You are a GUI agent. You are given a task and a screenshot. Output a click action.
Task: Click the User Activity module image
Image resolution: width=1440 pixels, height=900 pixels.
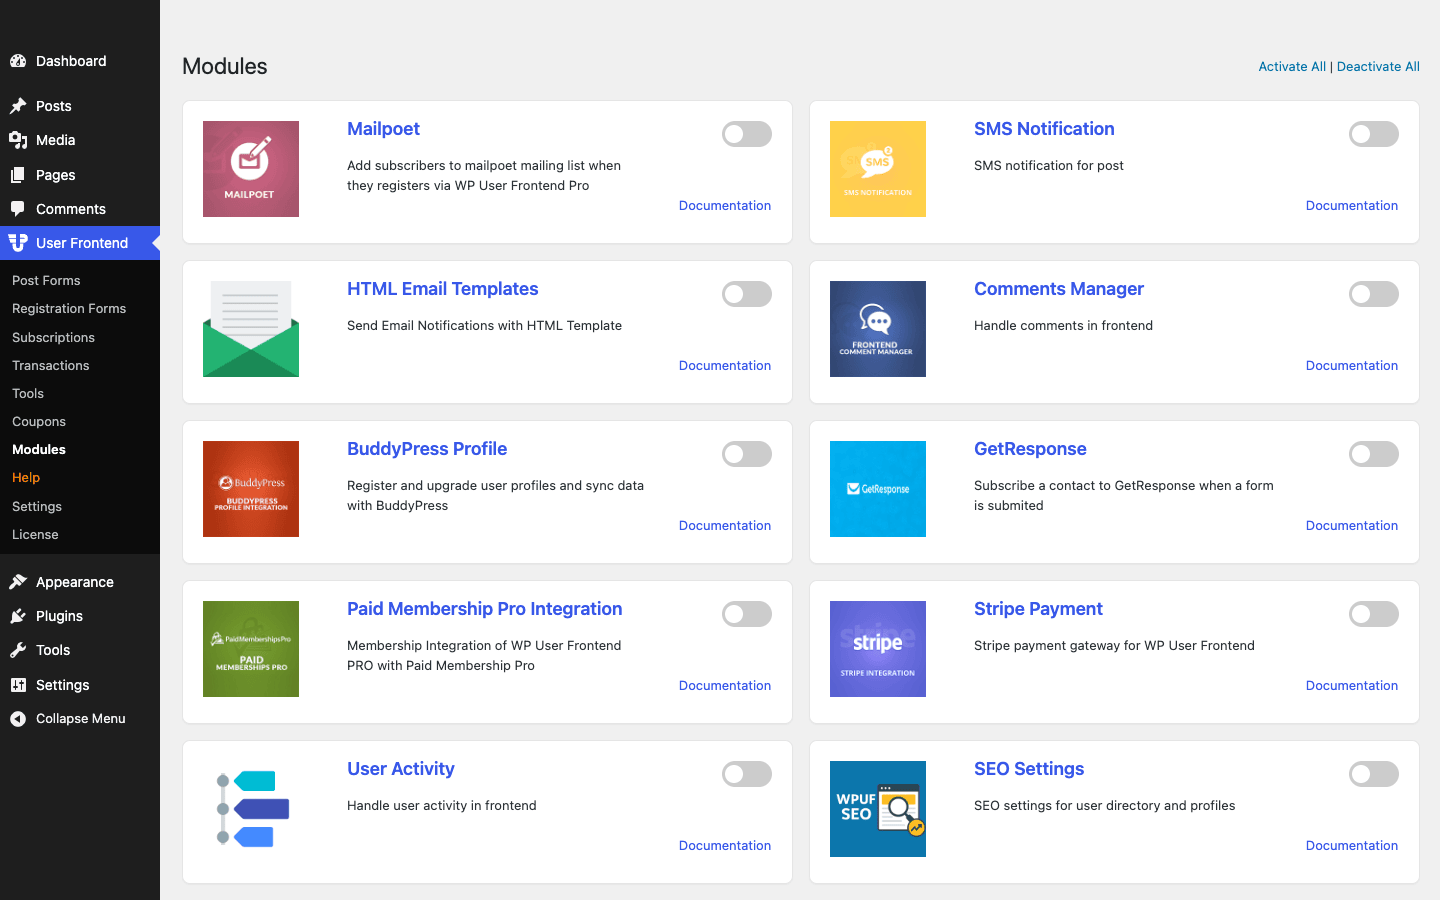click(x=251, y=809)
